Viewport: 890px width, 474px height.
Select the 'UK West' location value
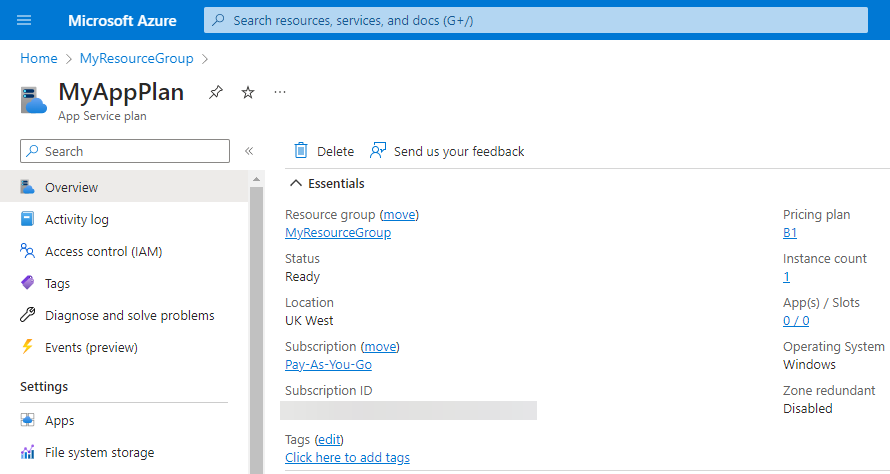click(309, 321)
